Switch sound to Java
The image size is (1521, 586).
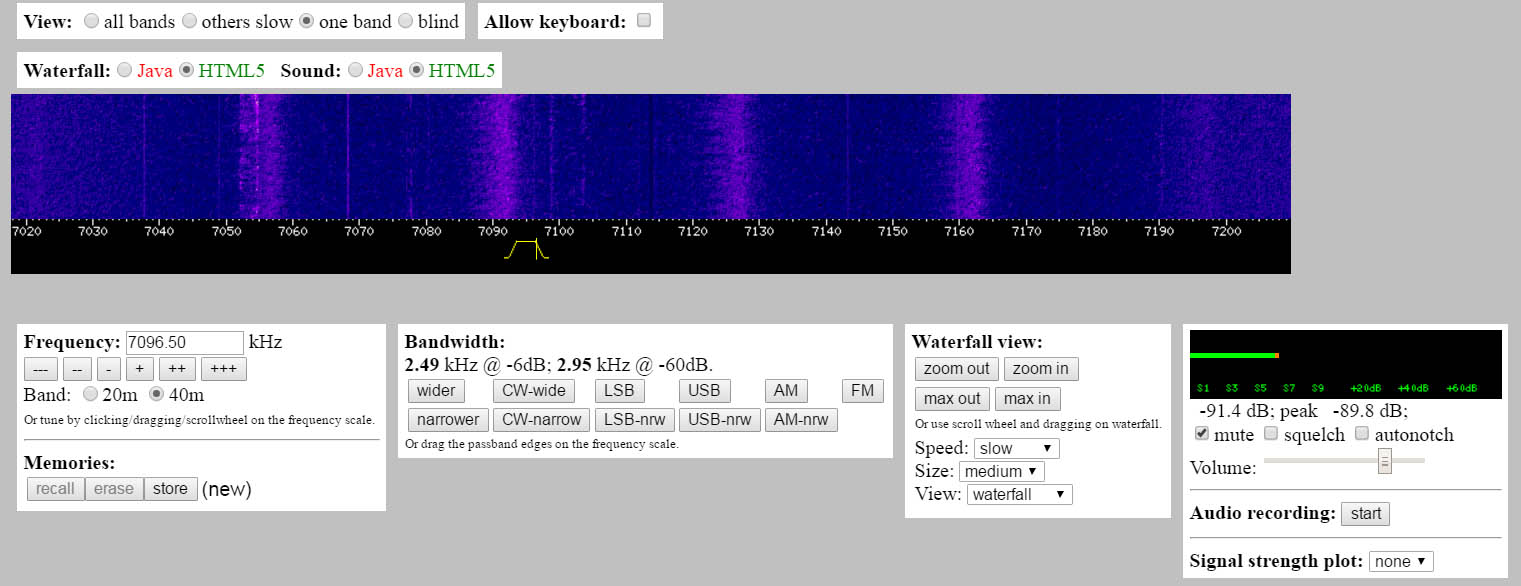pos(355,70)
